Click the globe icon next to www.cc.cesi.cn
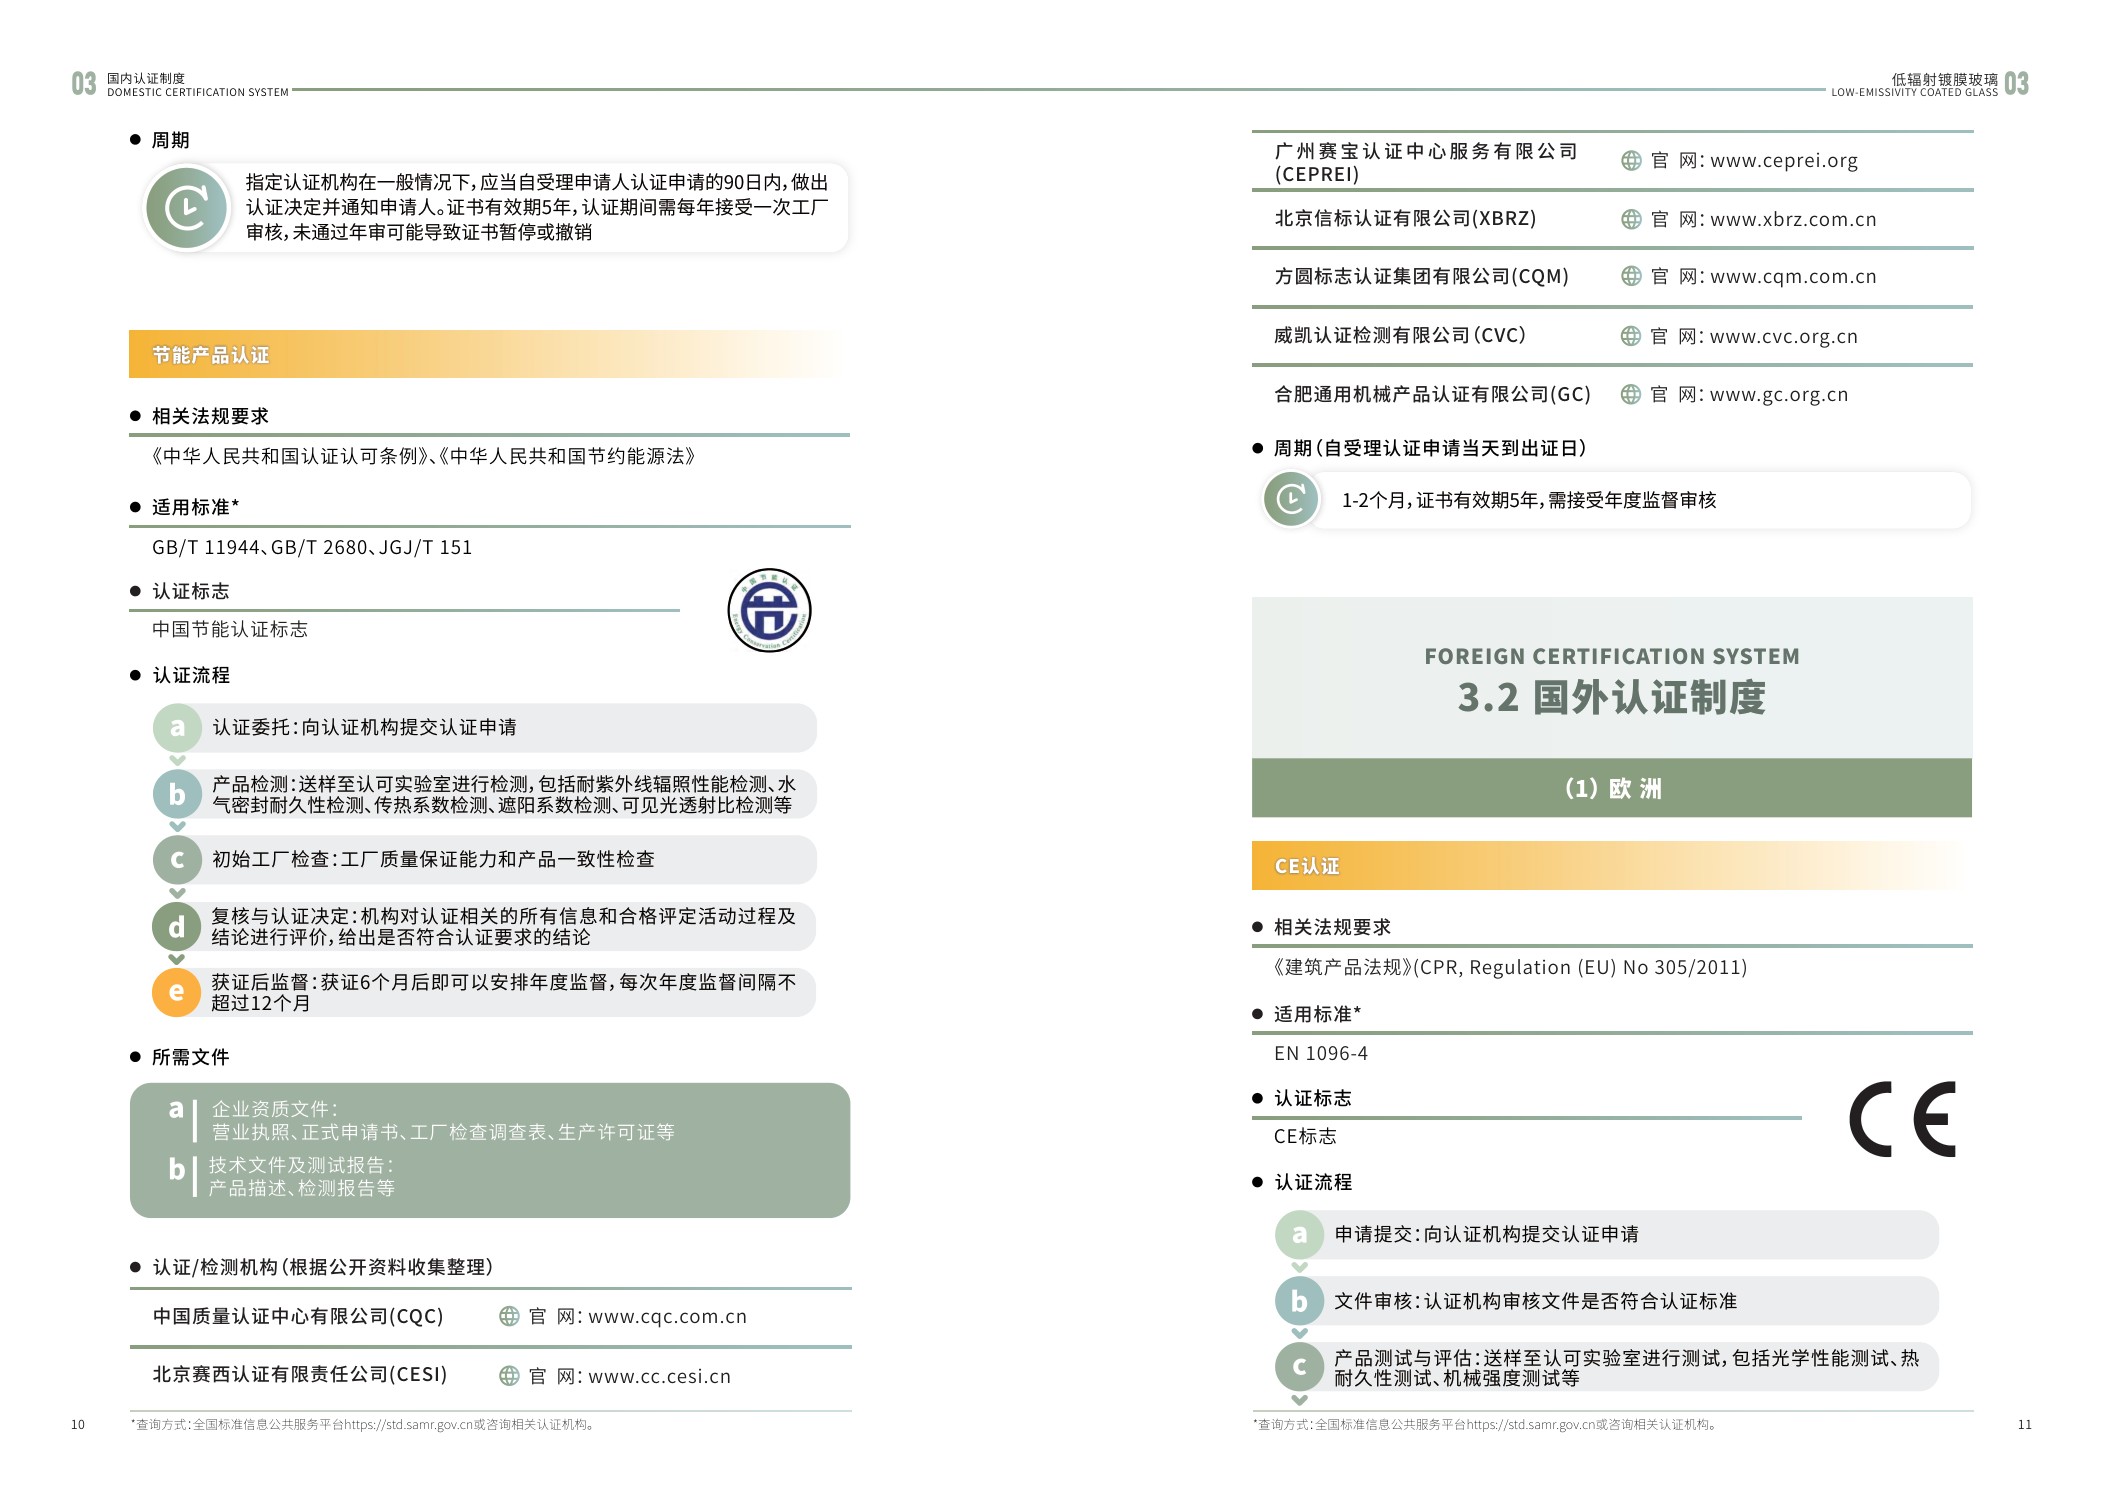The image size is (2103, 1500). click(x=509, y=1376)
